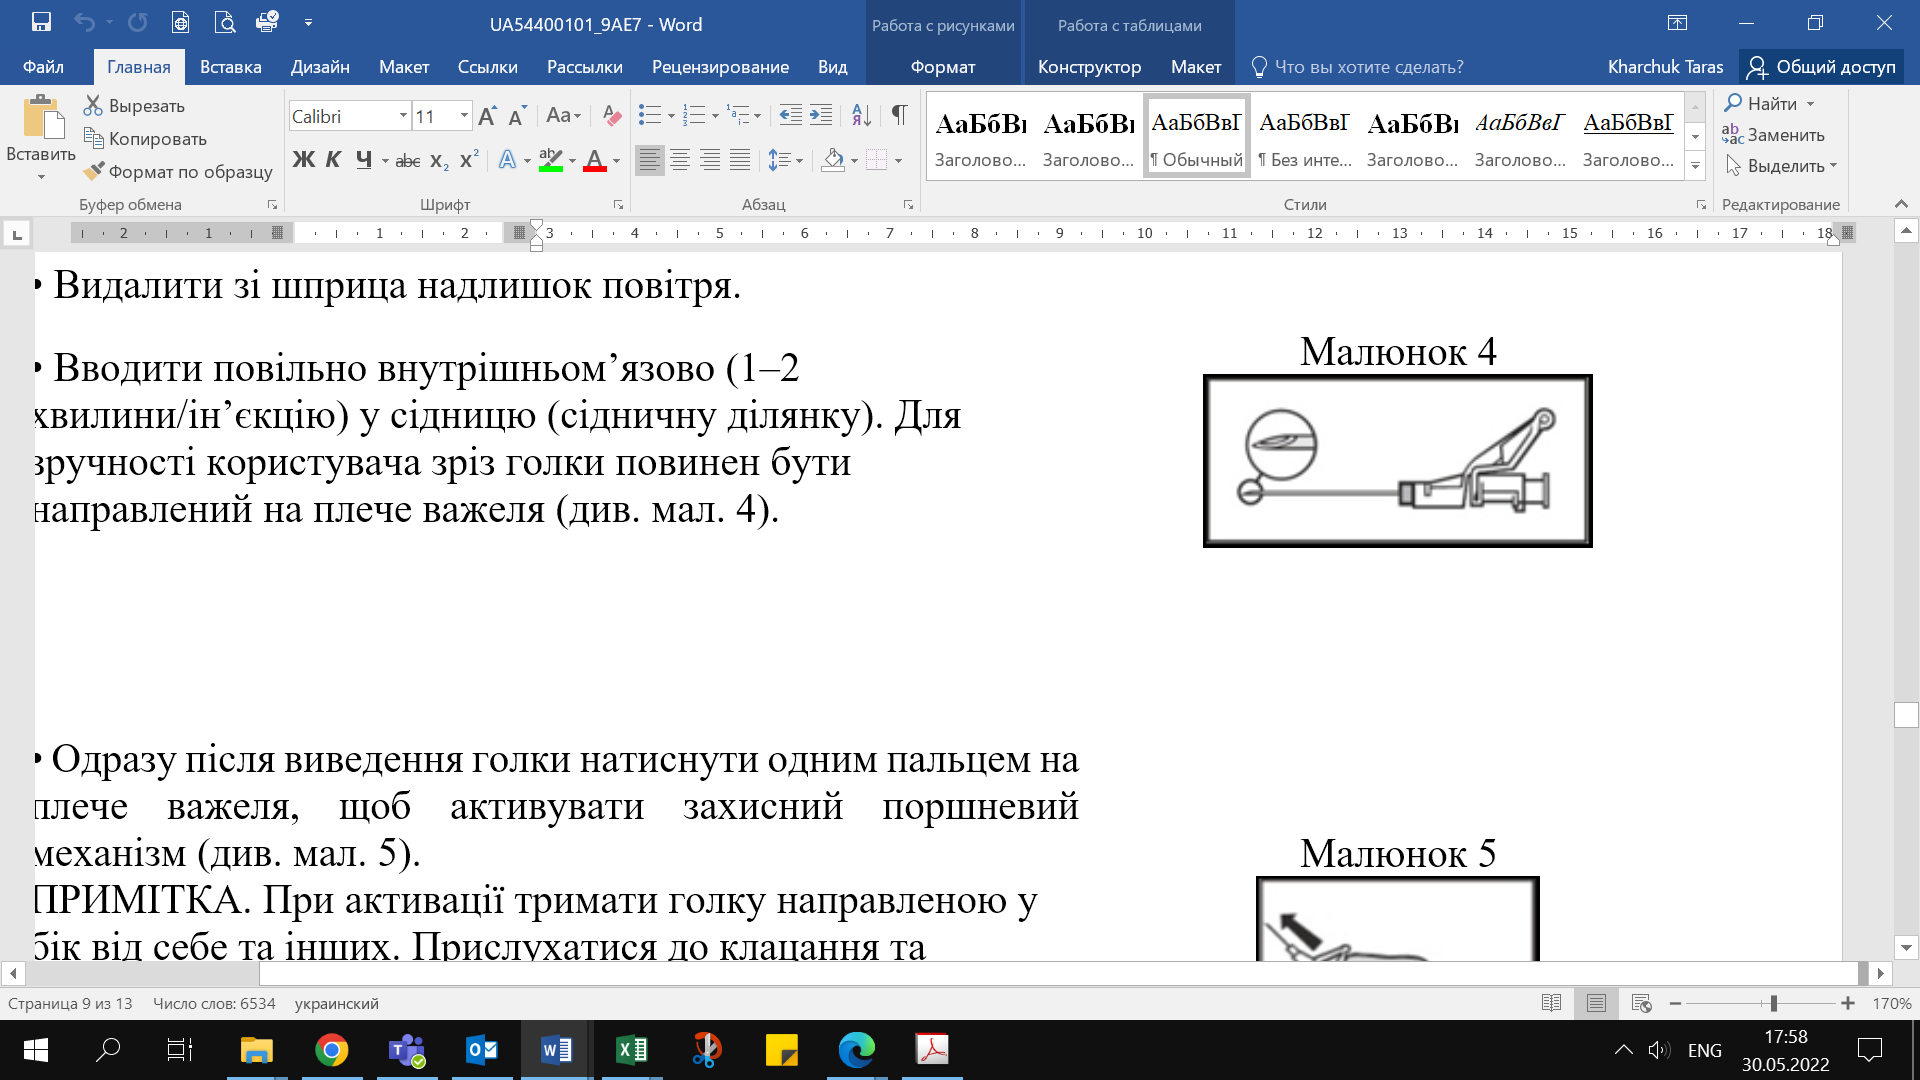The image size is (1920, 1080).
Task: Open the Select (Выделить) dropdown
Action: coord(1782,166)
